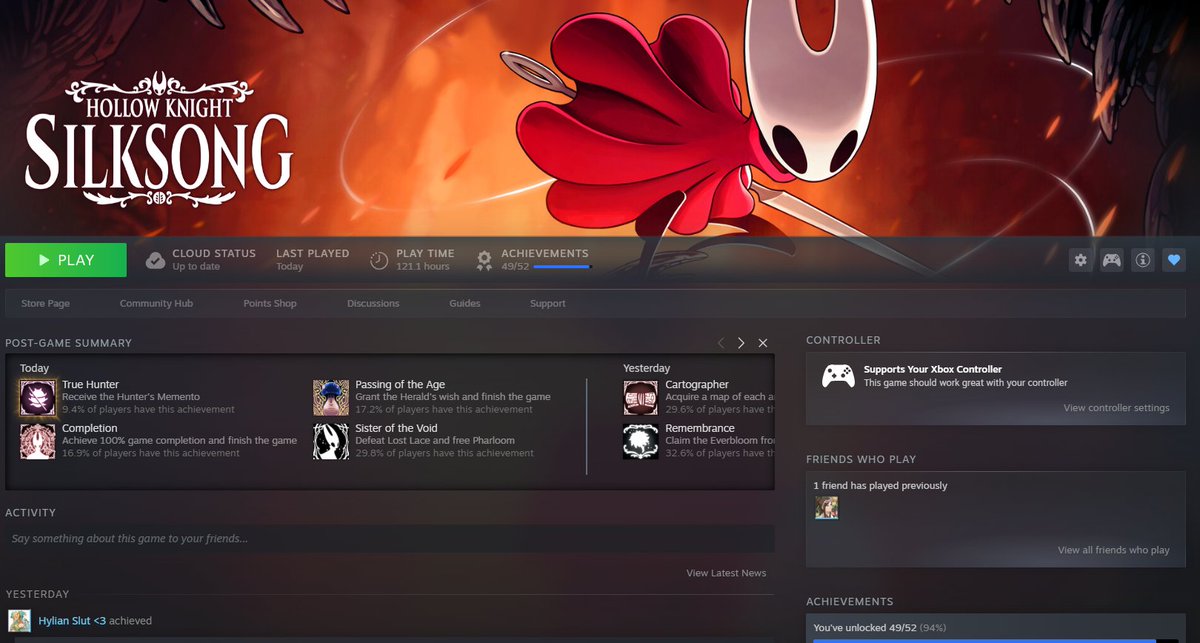Open game settings gear icon
This screenshot has height=643, width=1200.
[x=1080, y=260]
